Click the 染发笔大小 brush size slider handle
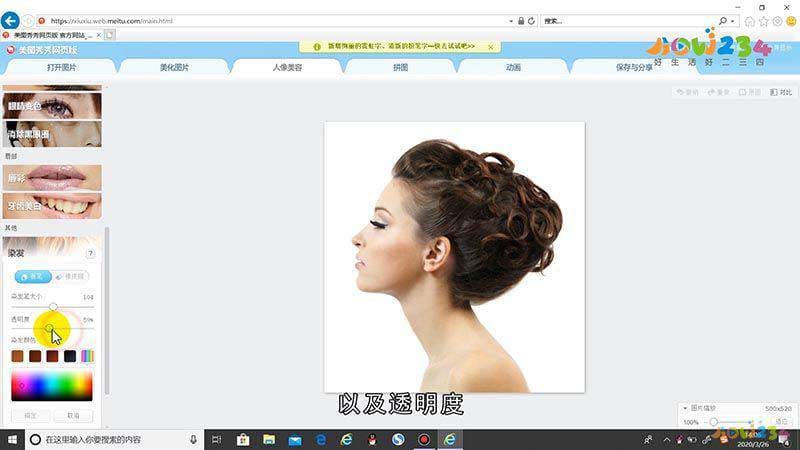This screenshot has height=450, width=800. pyautogui.click(x=53, y=307)
